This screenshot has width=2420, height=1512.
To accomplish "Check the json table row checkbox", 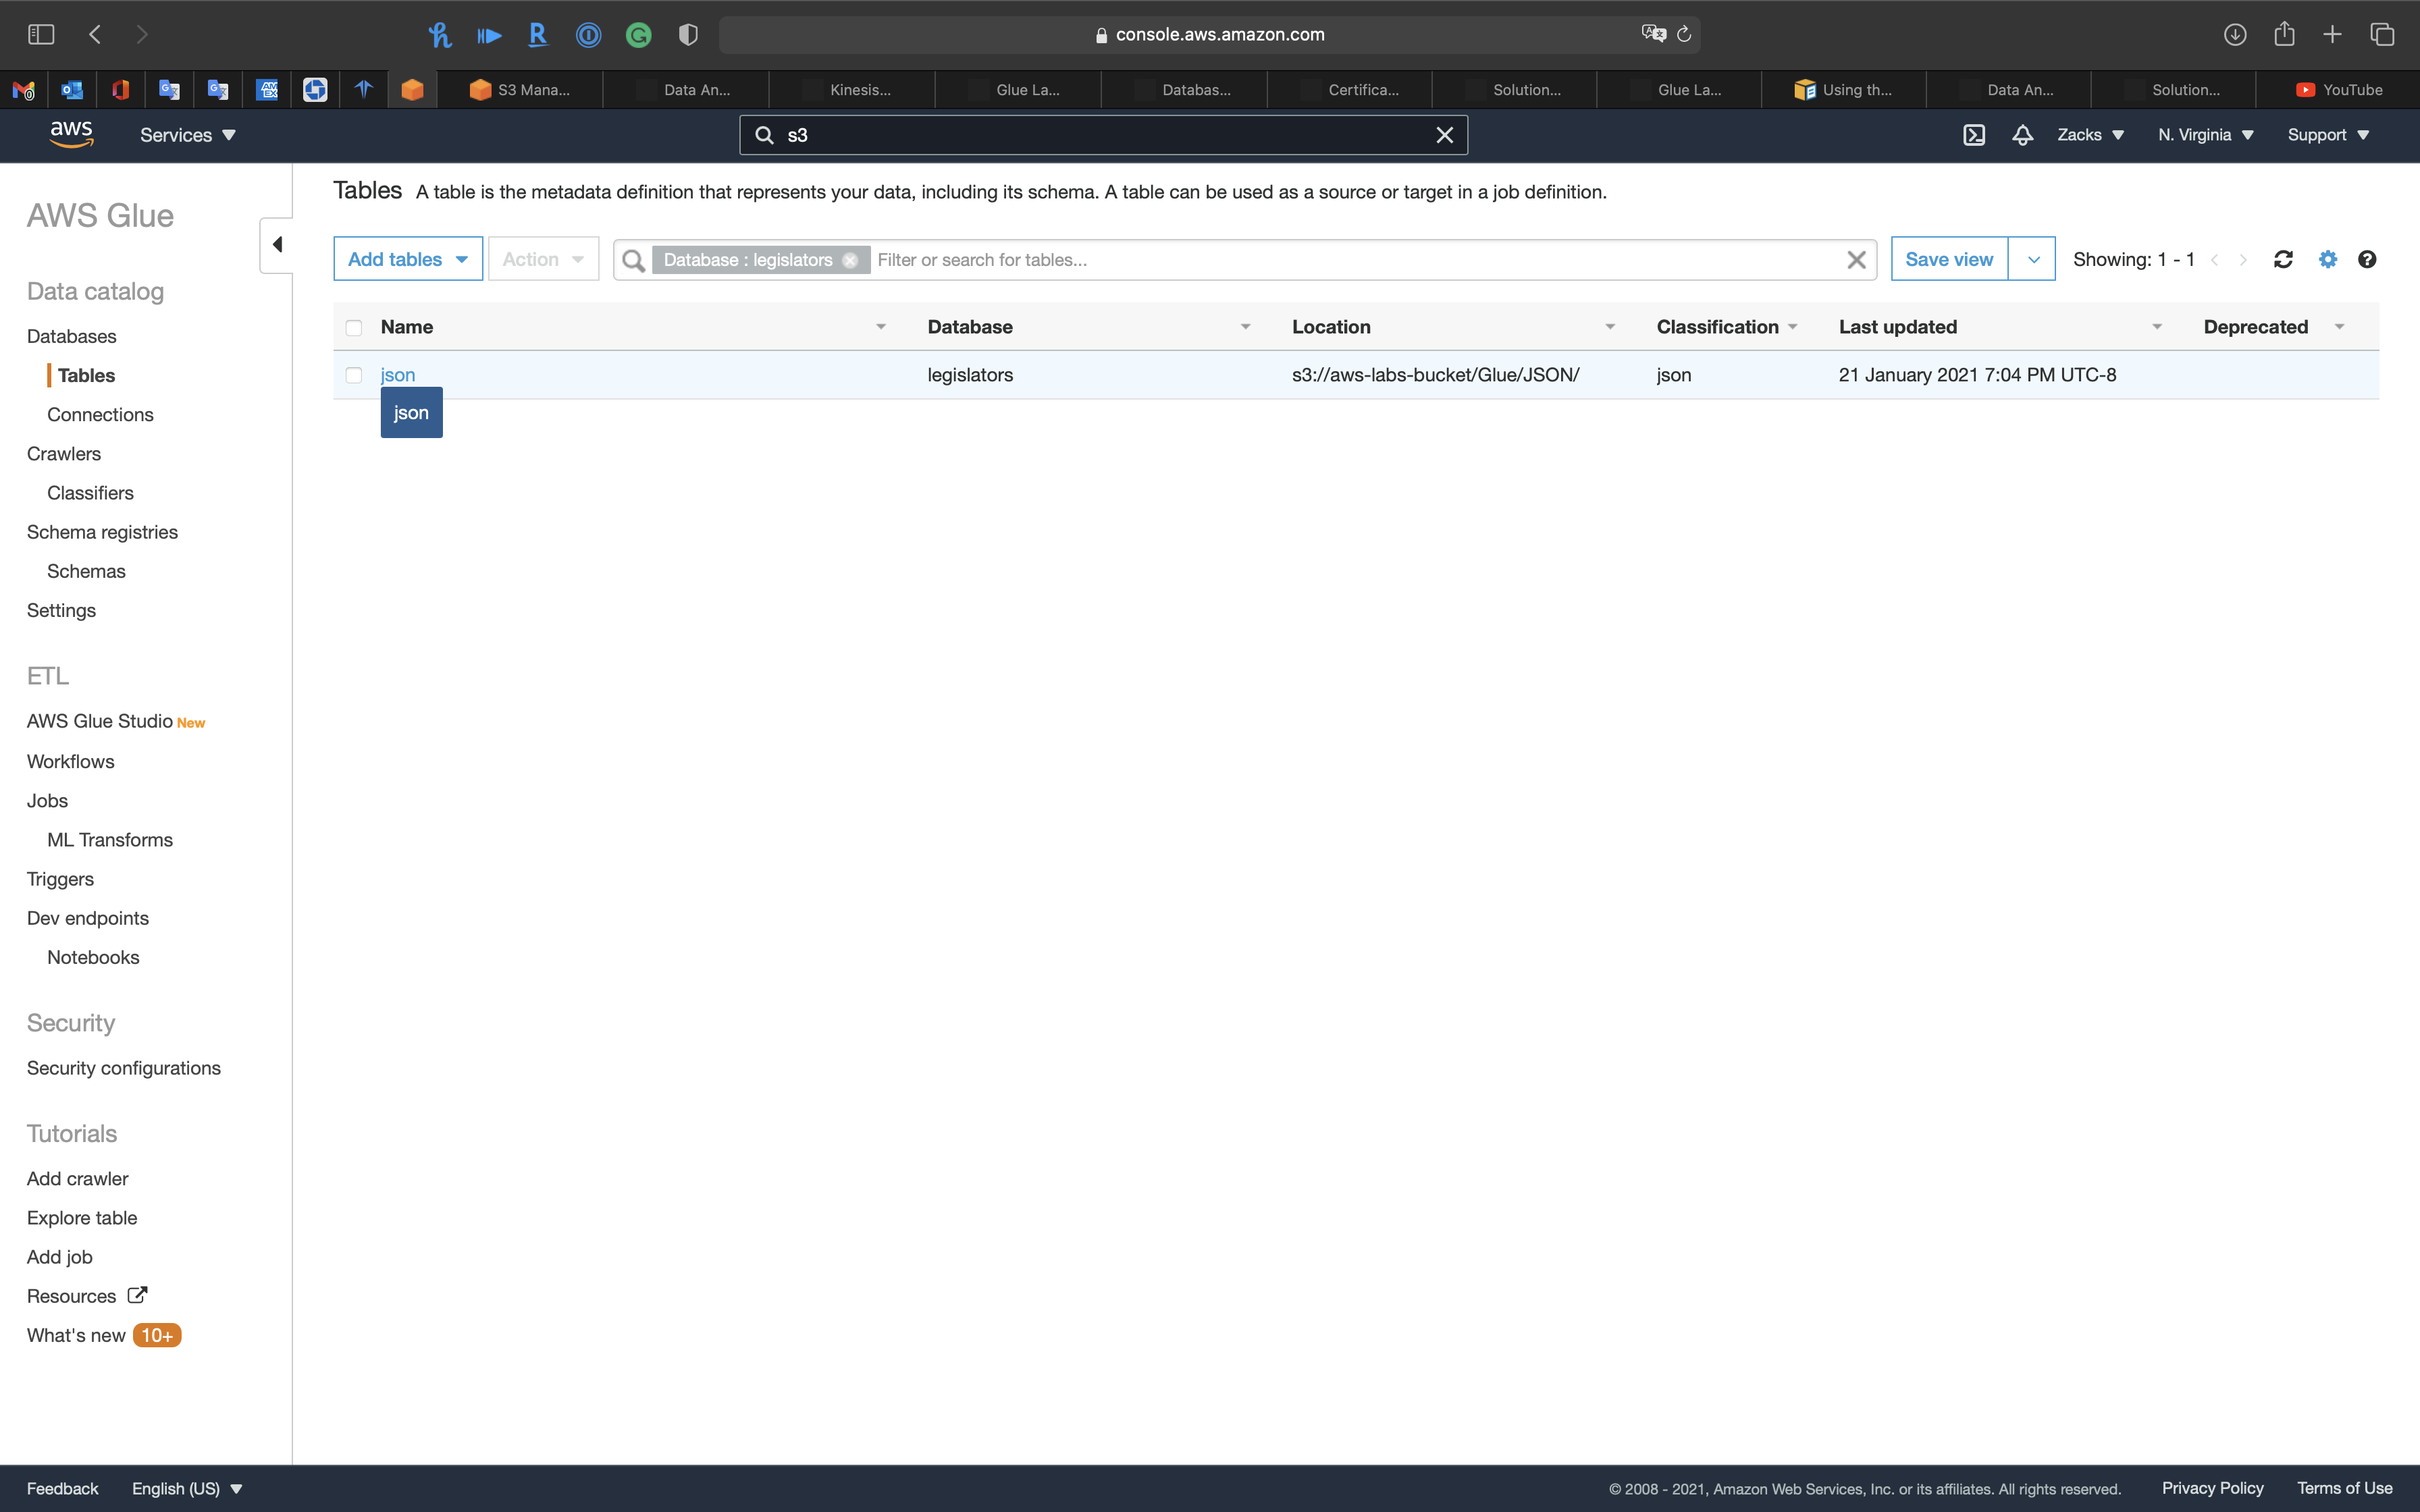I will (x=354, y=375).
